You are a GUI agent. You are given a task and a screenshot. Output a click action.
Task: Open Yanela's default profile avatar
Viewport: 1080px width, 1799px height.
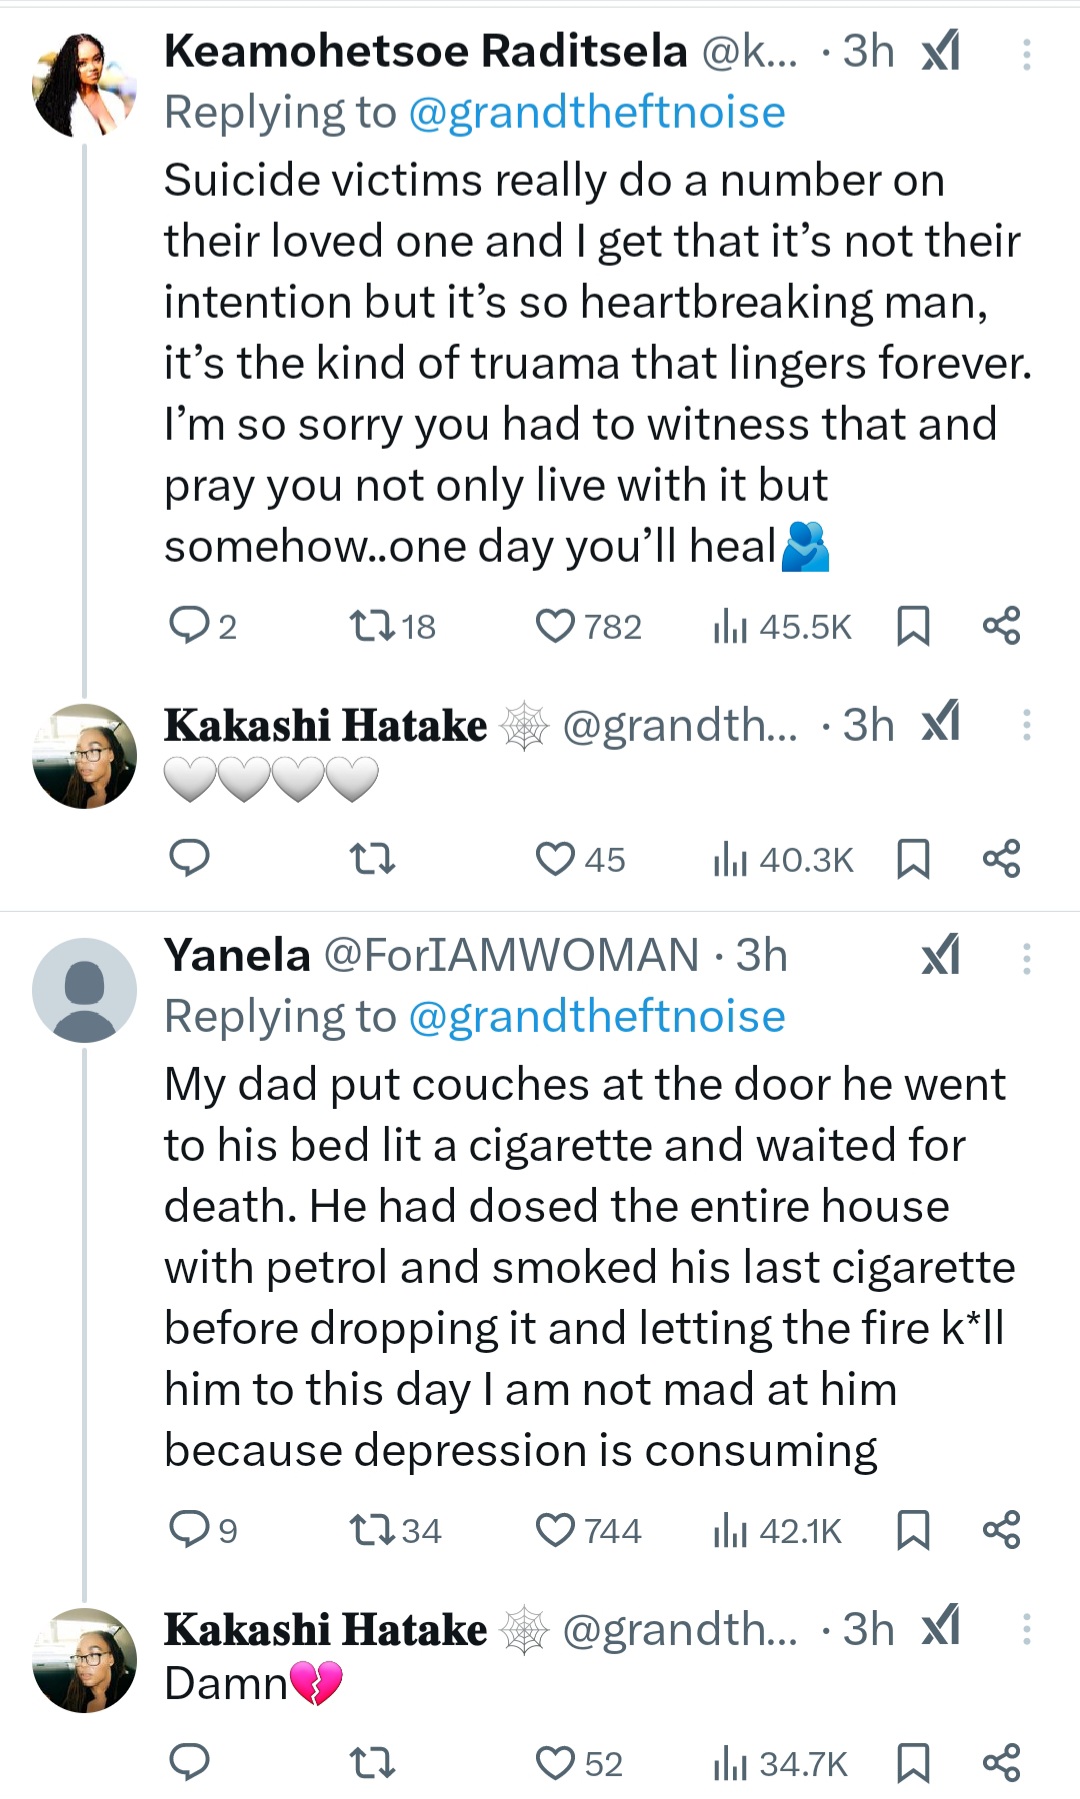[85, 990]
